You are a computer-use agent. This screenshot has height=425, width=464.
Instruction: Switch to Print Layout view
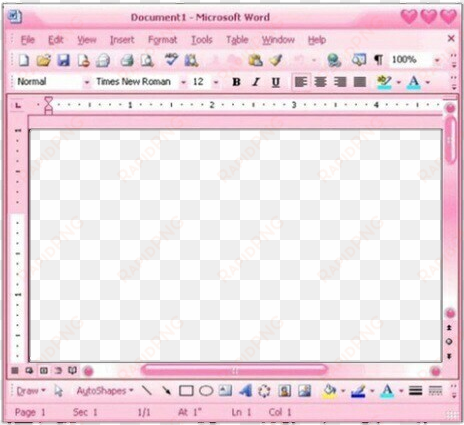[44, 370]
